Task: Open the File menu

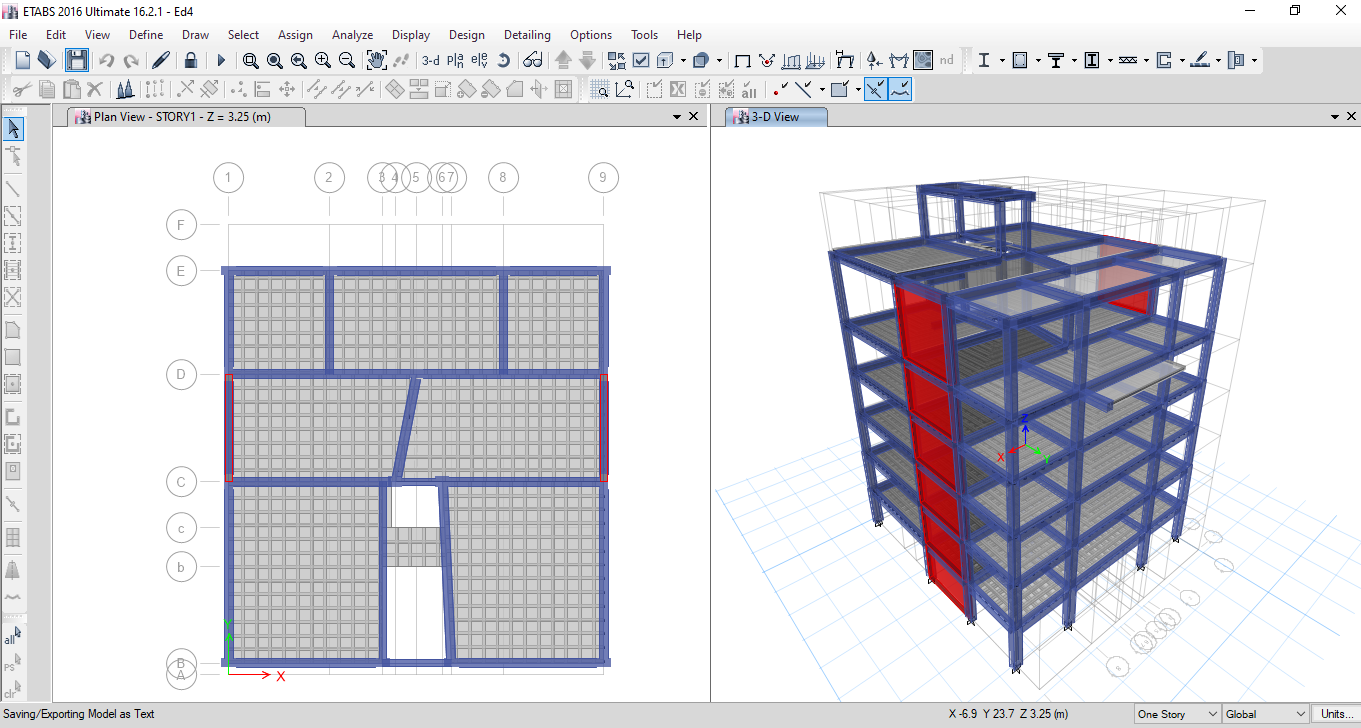Action: 18,34
